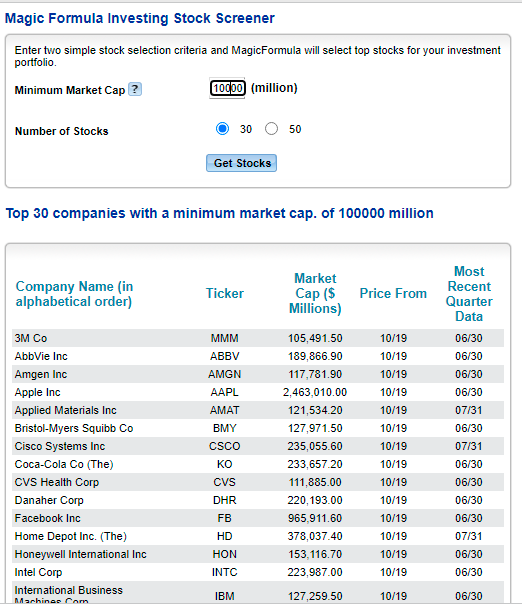Click market cap value 233,657.20
Viewport: 522px width, 604px height.
point(315,464)
